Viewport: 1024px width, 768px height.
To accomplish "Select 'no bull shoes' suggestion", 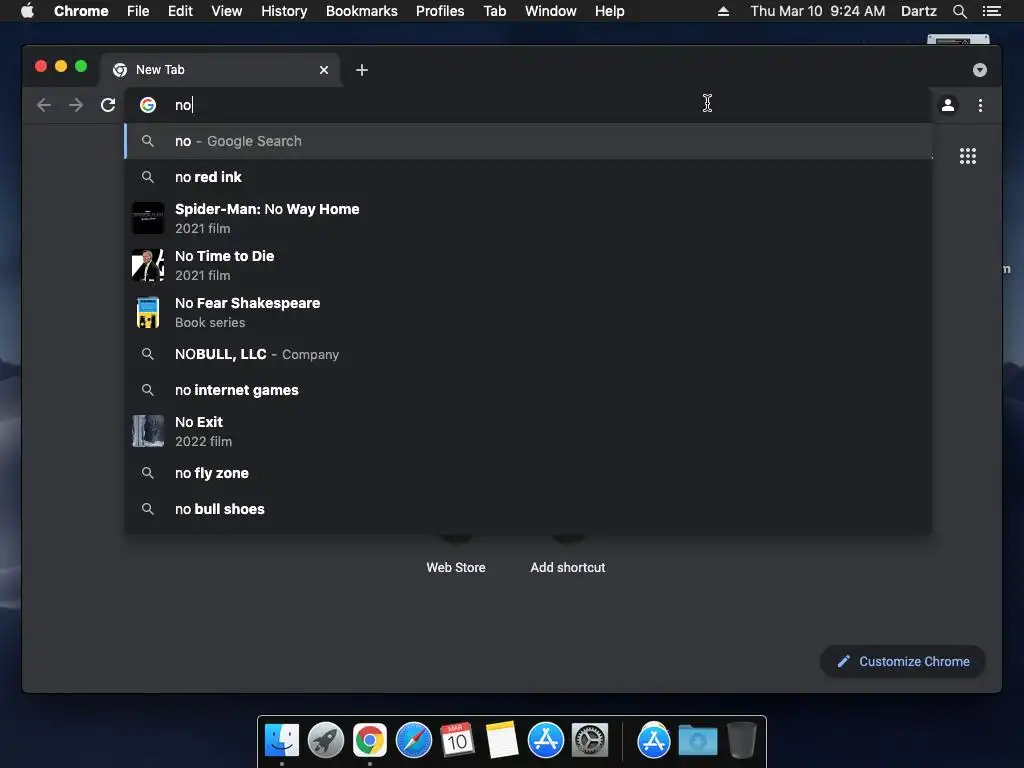I will click(x=528, y=509).
